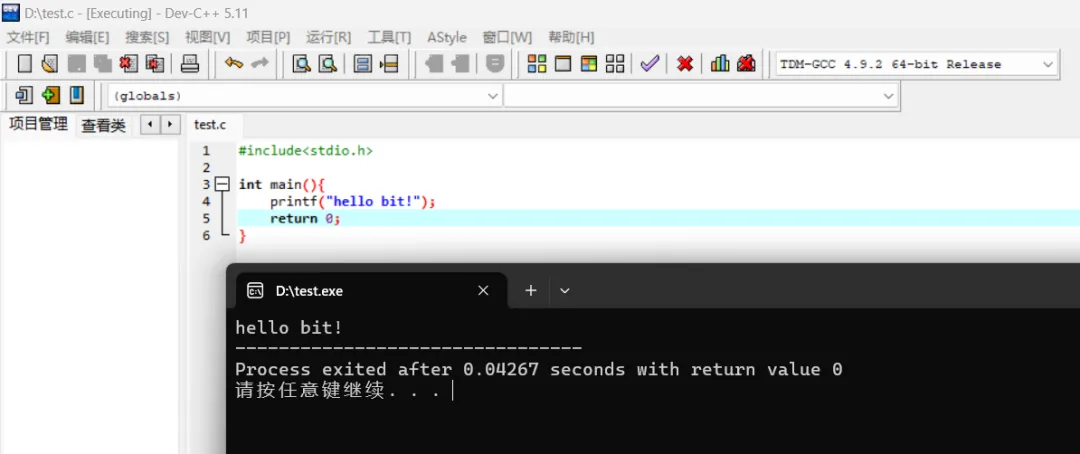Click the printf("hello bit!") line
The image size is (1080, 454).
click(353, 201)
